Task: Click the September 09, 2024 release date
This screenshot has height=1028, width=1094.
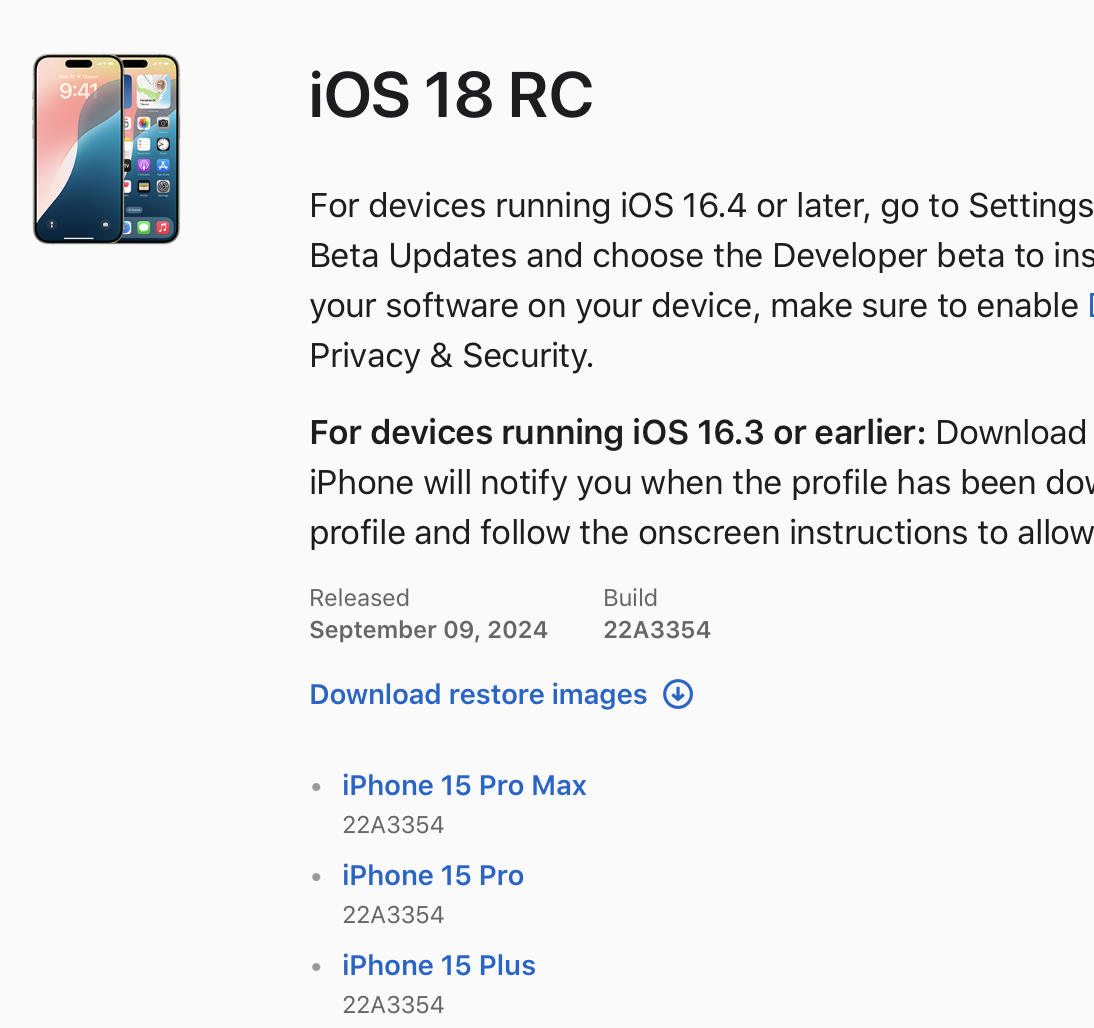Action: pyautogui.click(x=428, y=630)
